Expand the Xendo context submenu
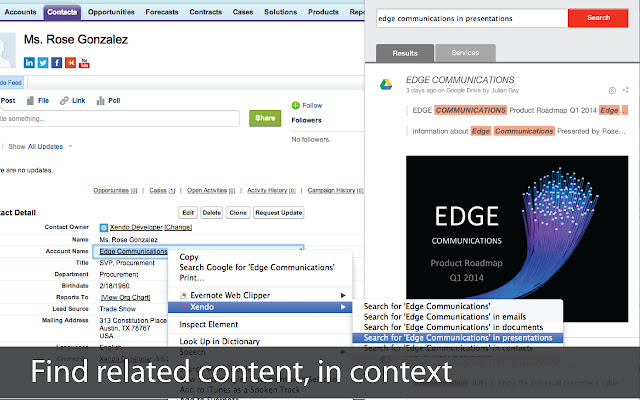Image resolution: width=640 pixels, height=400 pixels. pyautogui.click(x=260, y=307)
